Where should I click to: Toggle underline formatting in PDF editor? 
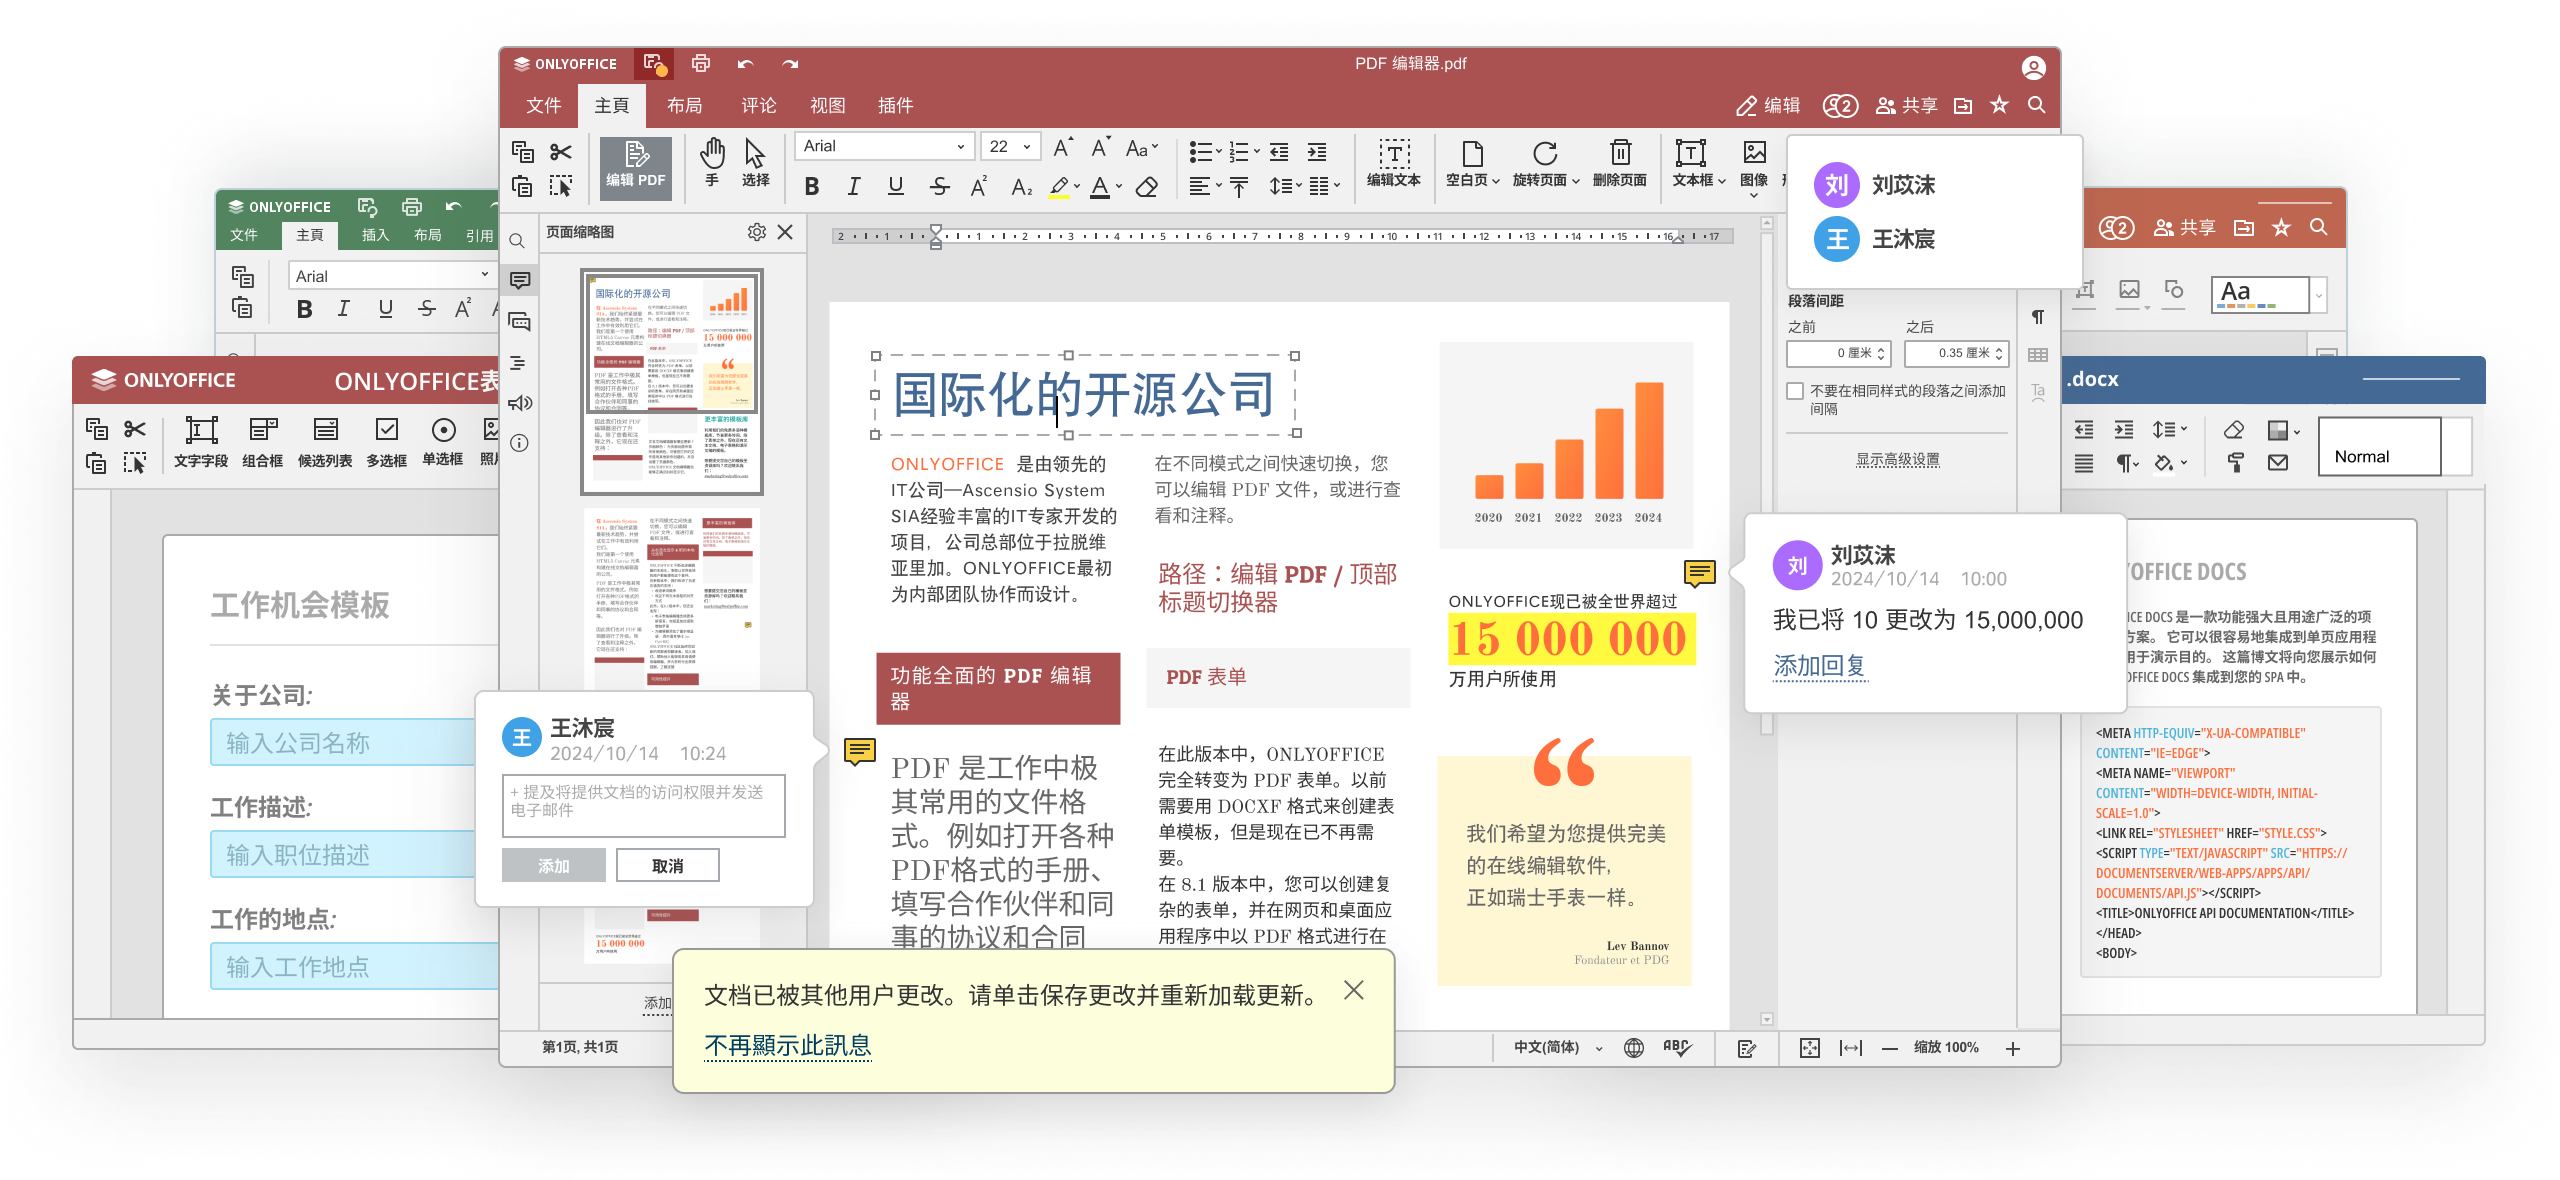coord(895,187)
